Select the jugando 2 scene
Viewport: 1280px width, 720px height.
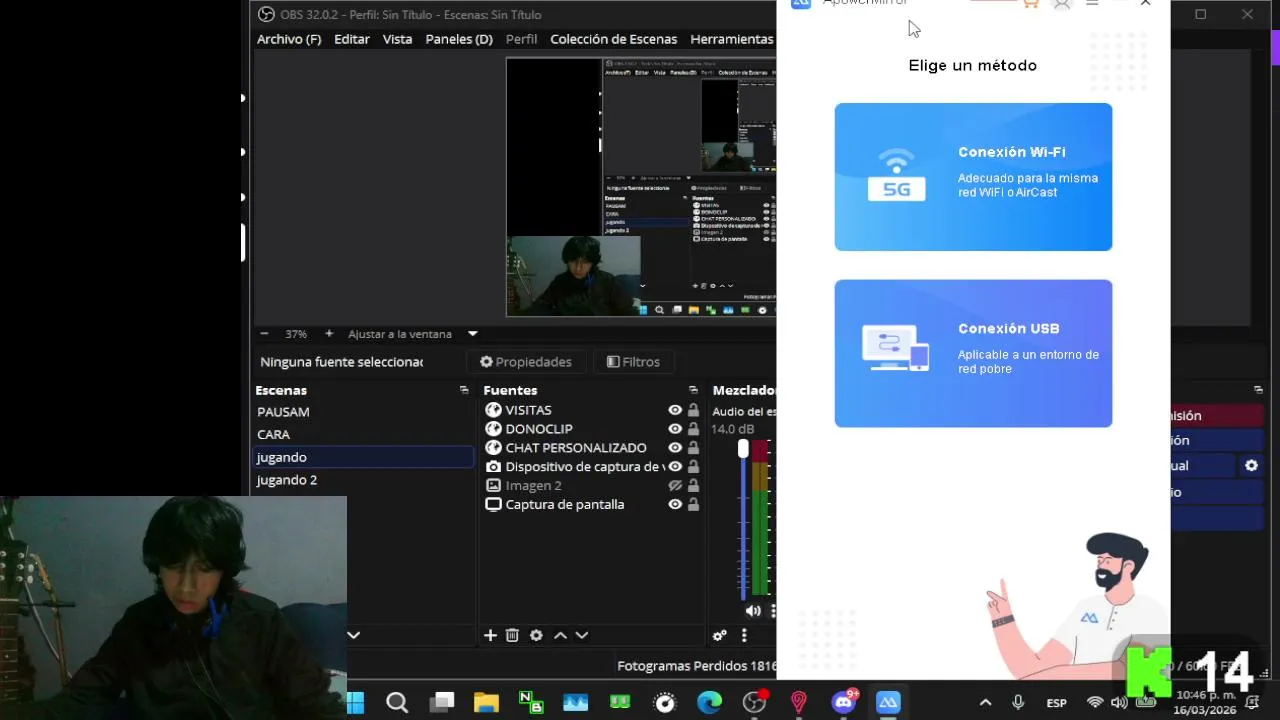363,480
